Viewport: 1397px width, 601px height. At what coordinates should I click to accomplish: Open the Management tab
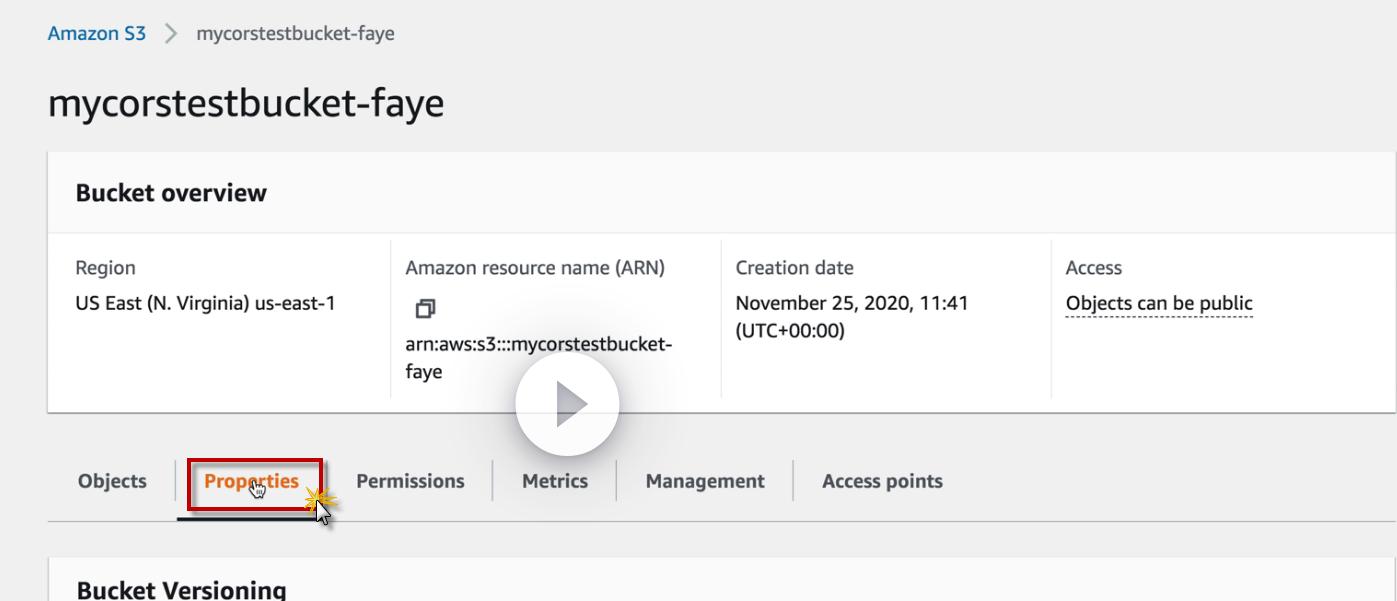705,481
